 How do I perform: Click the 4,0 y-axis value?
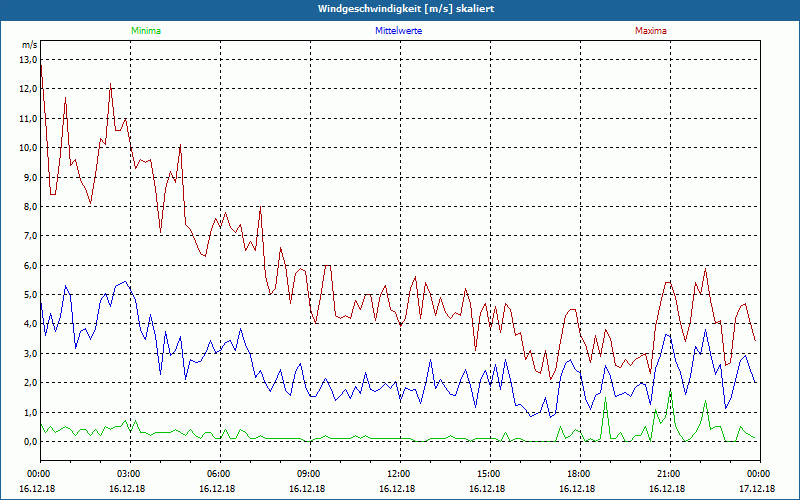(x=31, y=324)
